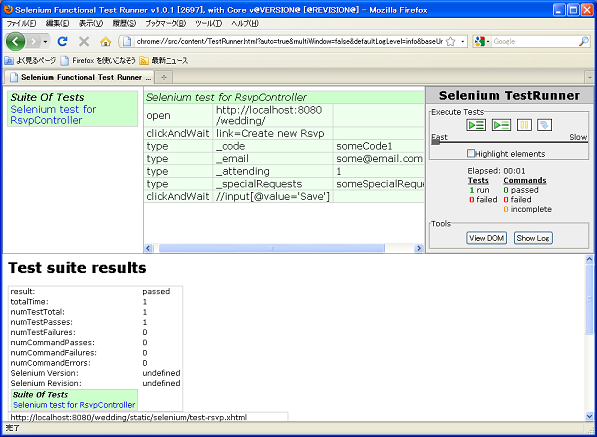
Task: Open the 最新ニュース feed bookmark
Action: (164, 61)
